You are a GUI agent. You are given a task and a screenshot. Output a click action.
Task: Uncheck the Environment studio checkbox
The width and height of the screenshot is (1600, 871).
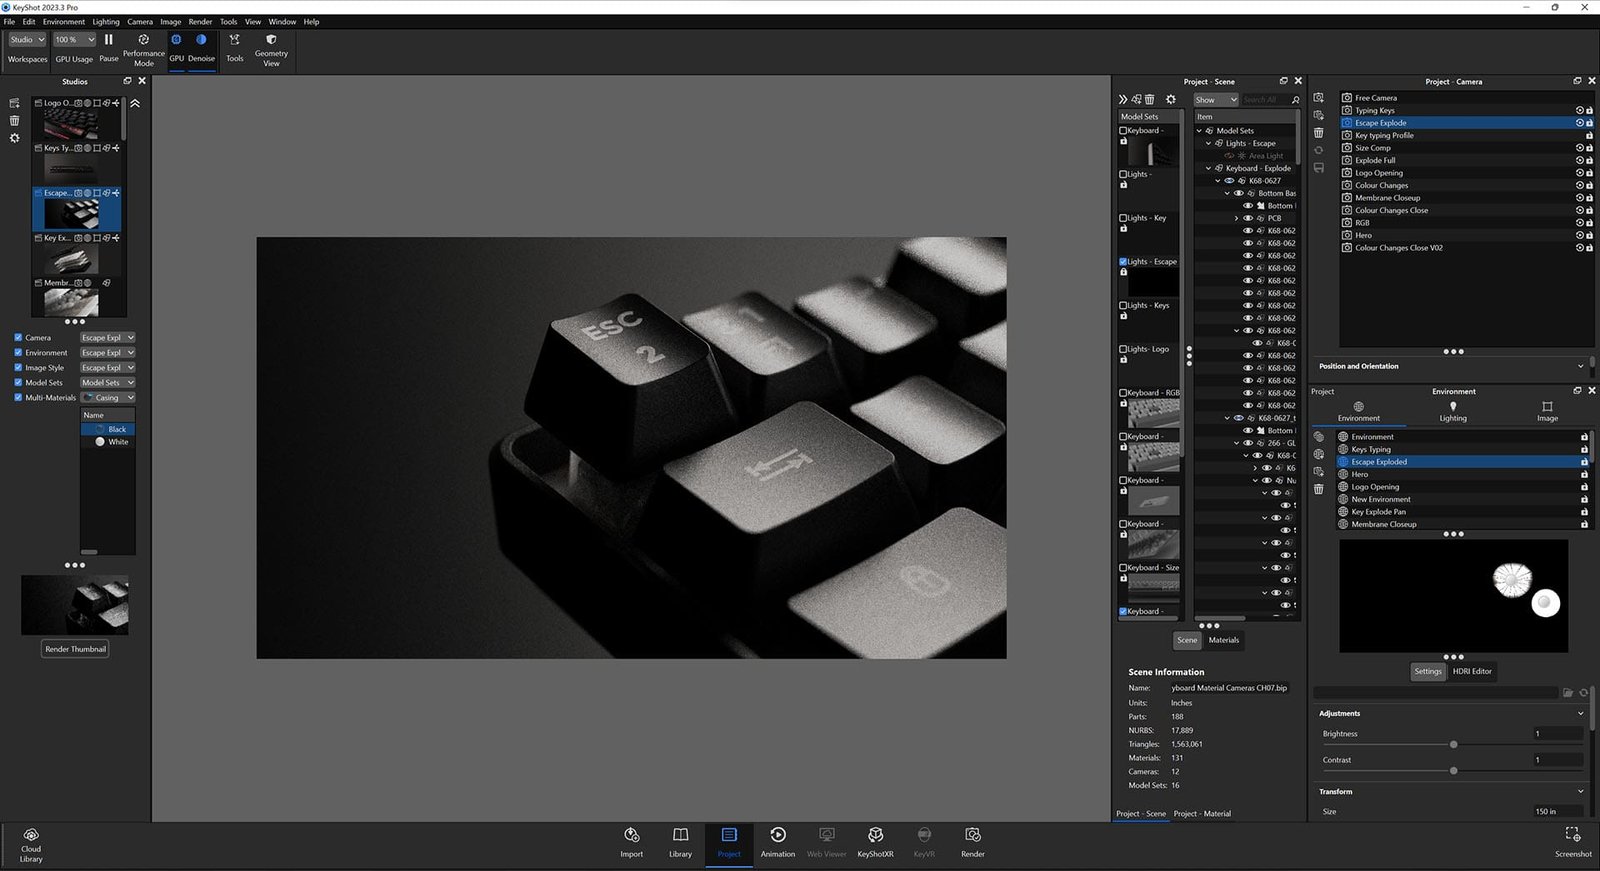coord(18,353)
